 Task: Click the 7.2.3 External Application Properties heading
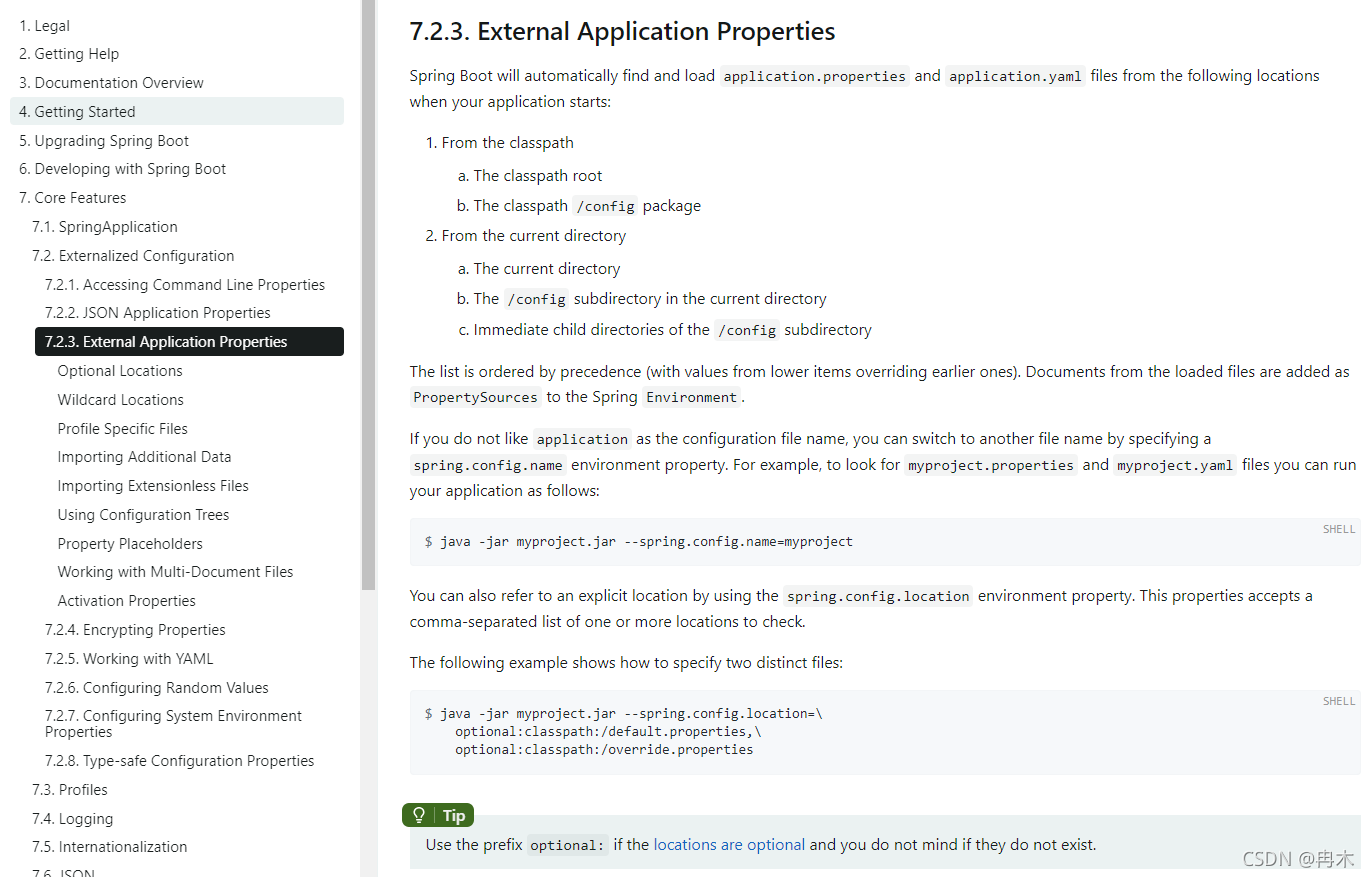[622, 31]
